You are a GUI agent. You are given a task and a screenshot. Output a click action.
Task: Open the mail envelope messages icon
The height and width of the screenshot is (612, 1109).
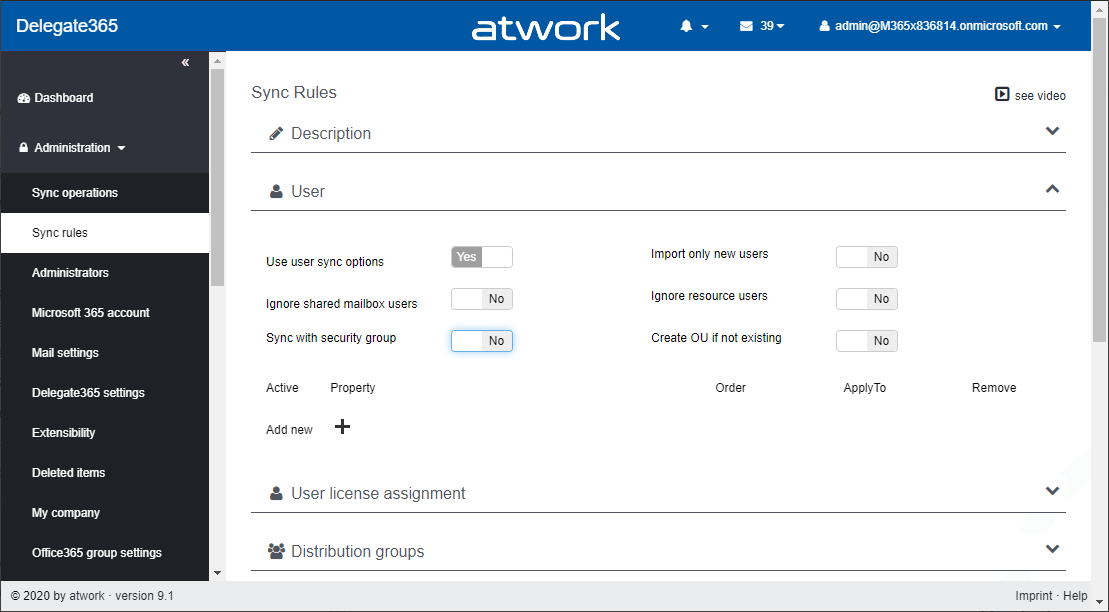746,26
